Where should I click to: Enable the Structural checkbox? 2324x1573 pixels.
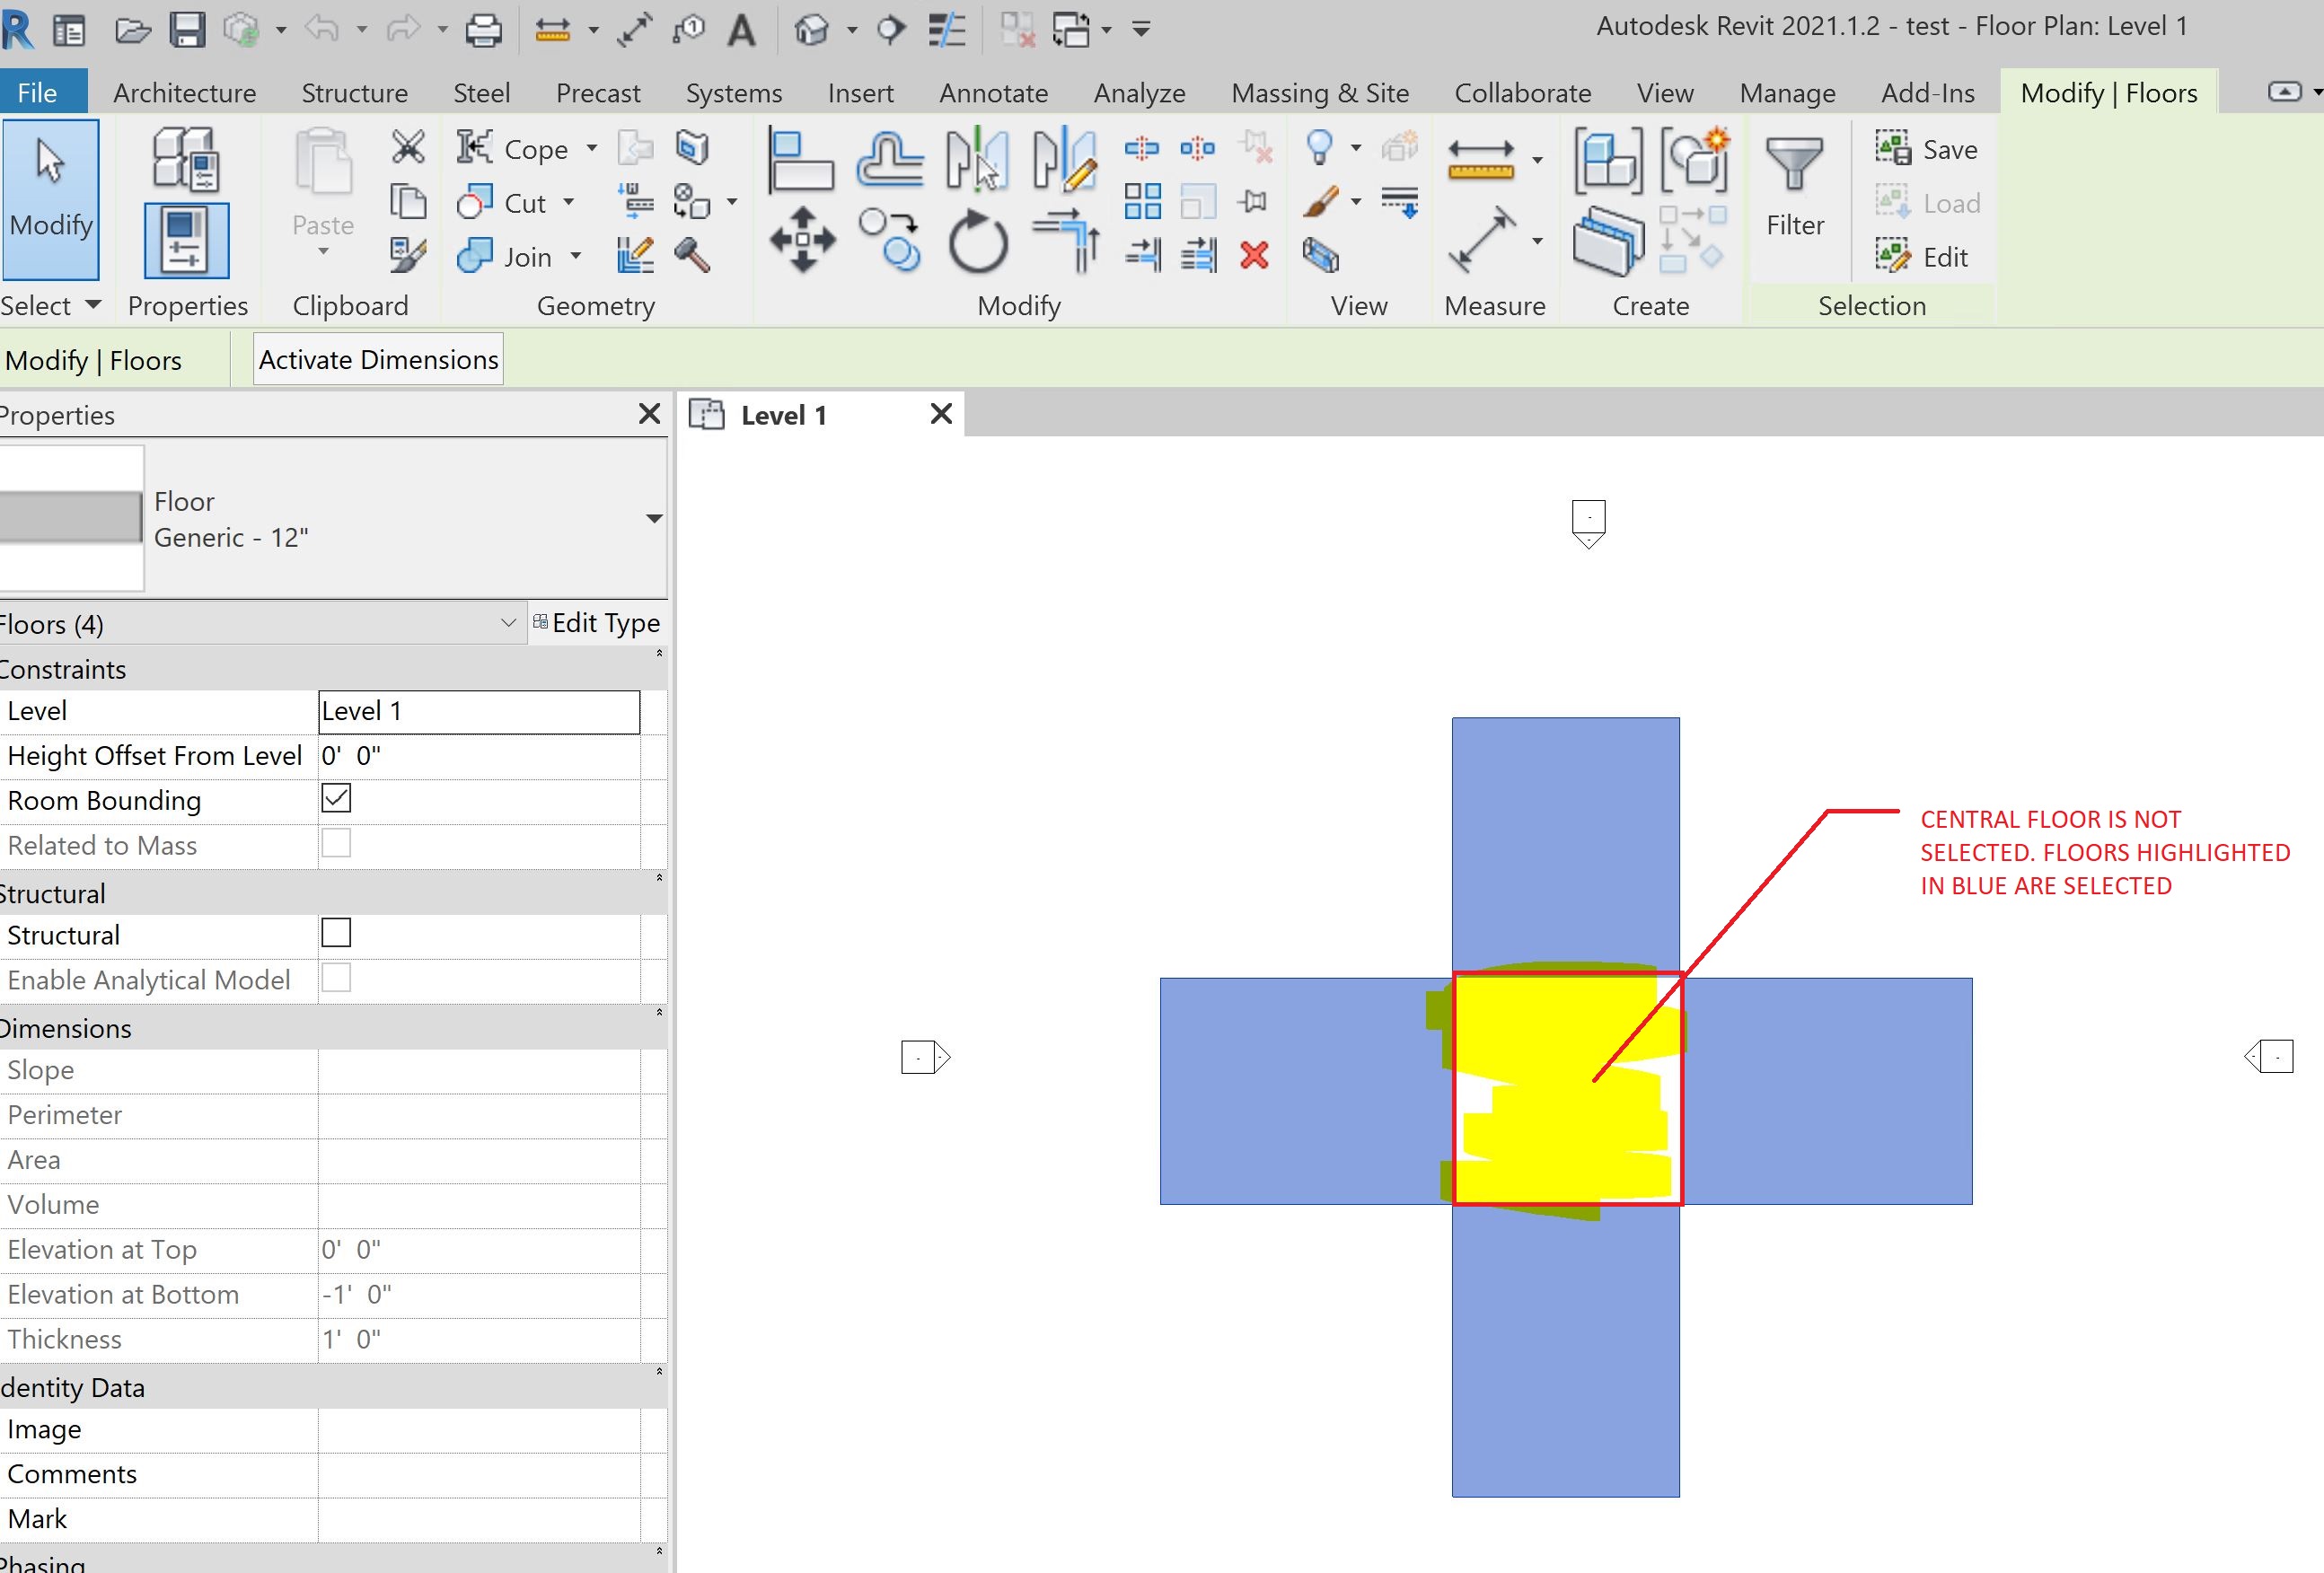pyautogui.click(x=336, y=933)
